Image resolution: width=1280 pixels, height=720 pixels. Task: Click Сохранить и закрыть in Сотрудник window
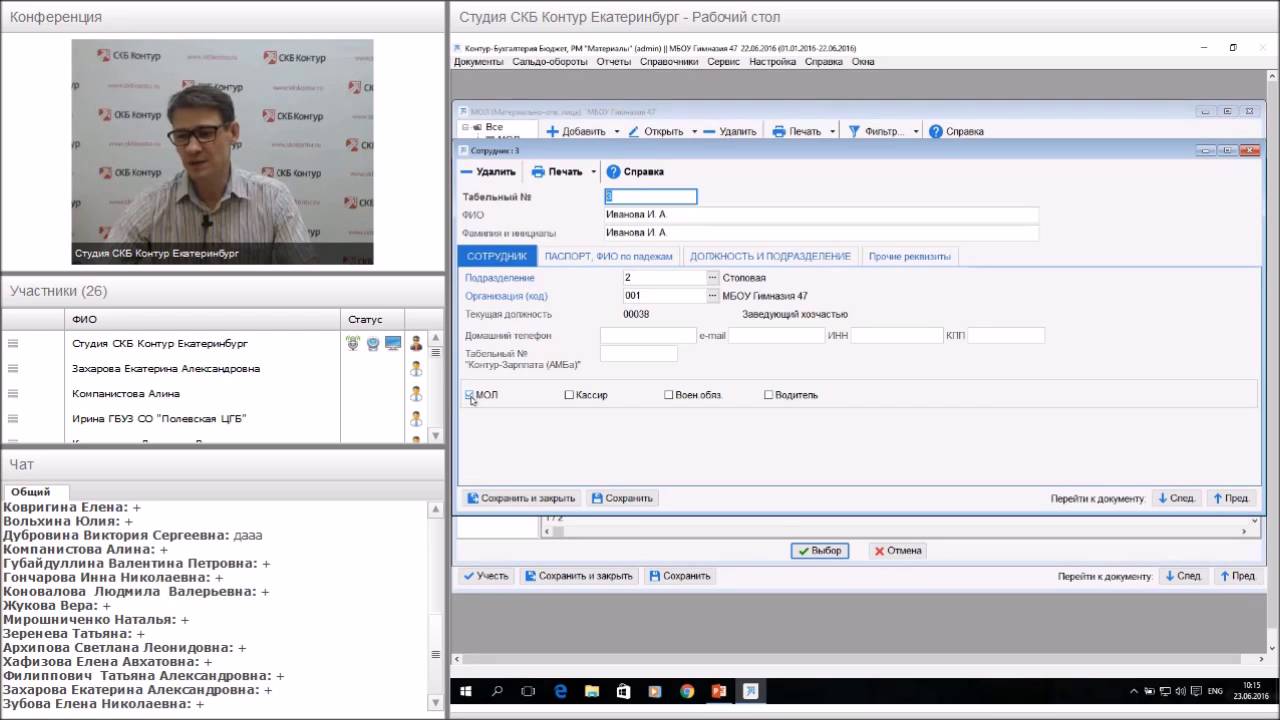point(521,498)
